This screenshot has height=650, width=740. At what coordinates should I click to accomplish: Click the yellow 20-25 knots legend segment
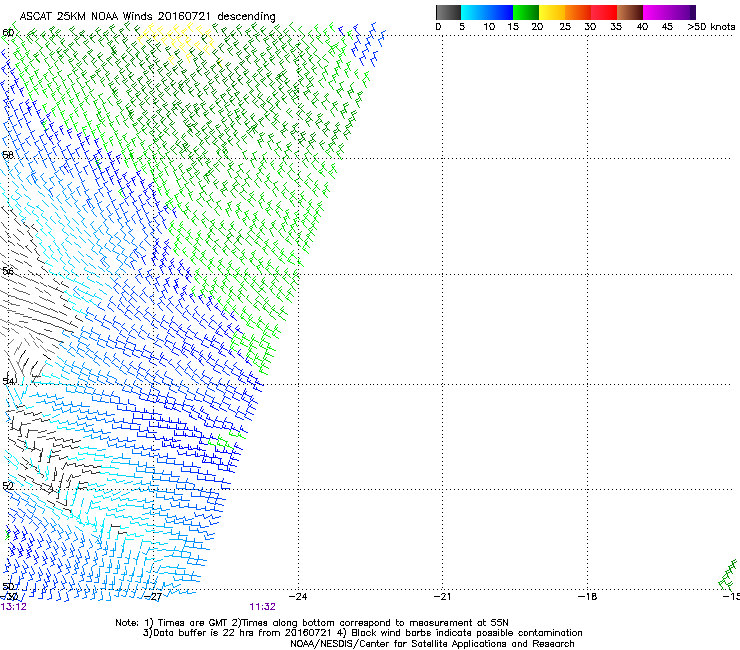(x=552, y=12)
